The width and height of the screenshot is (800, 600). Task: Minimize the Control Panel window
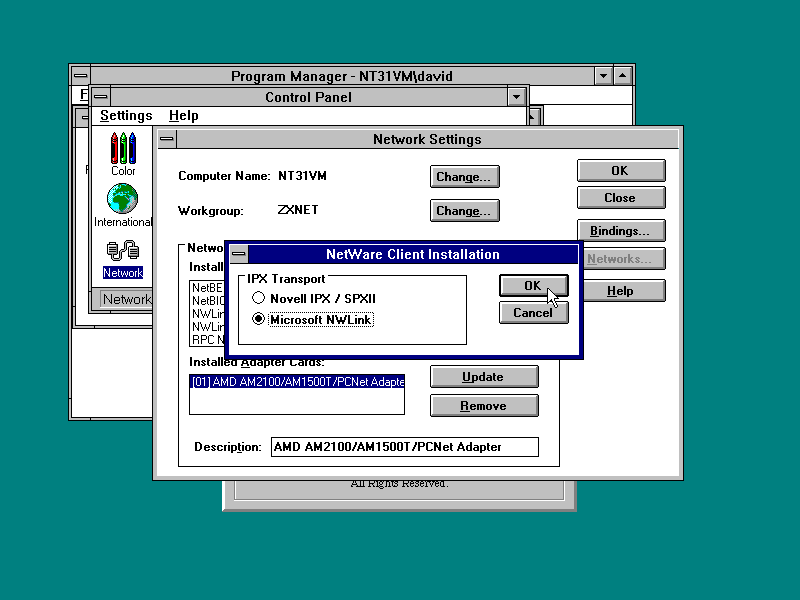(516, 97)
